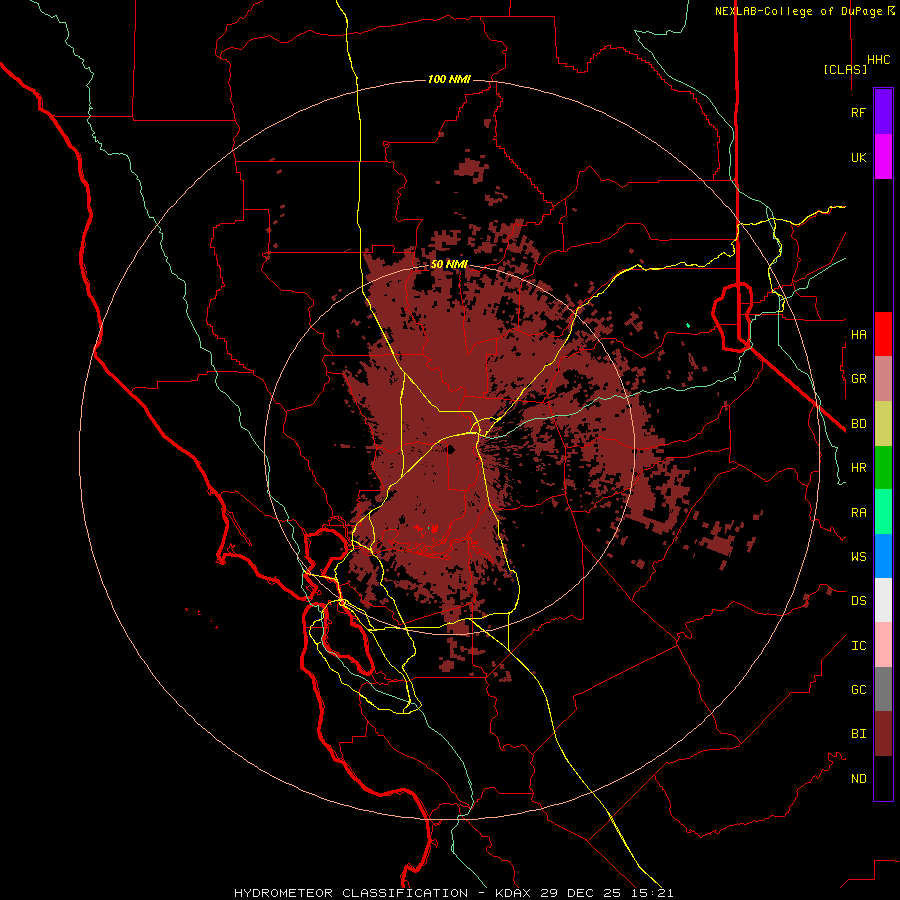Screen dimensions: 900x900
Task: Click the HHC product code label
Action: tap(878, 60)
